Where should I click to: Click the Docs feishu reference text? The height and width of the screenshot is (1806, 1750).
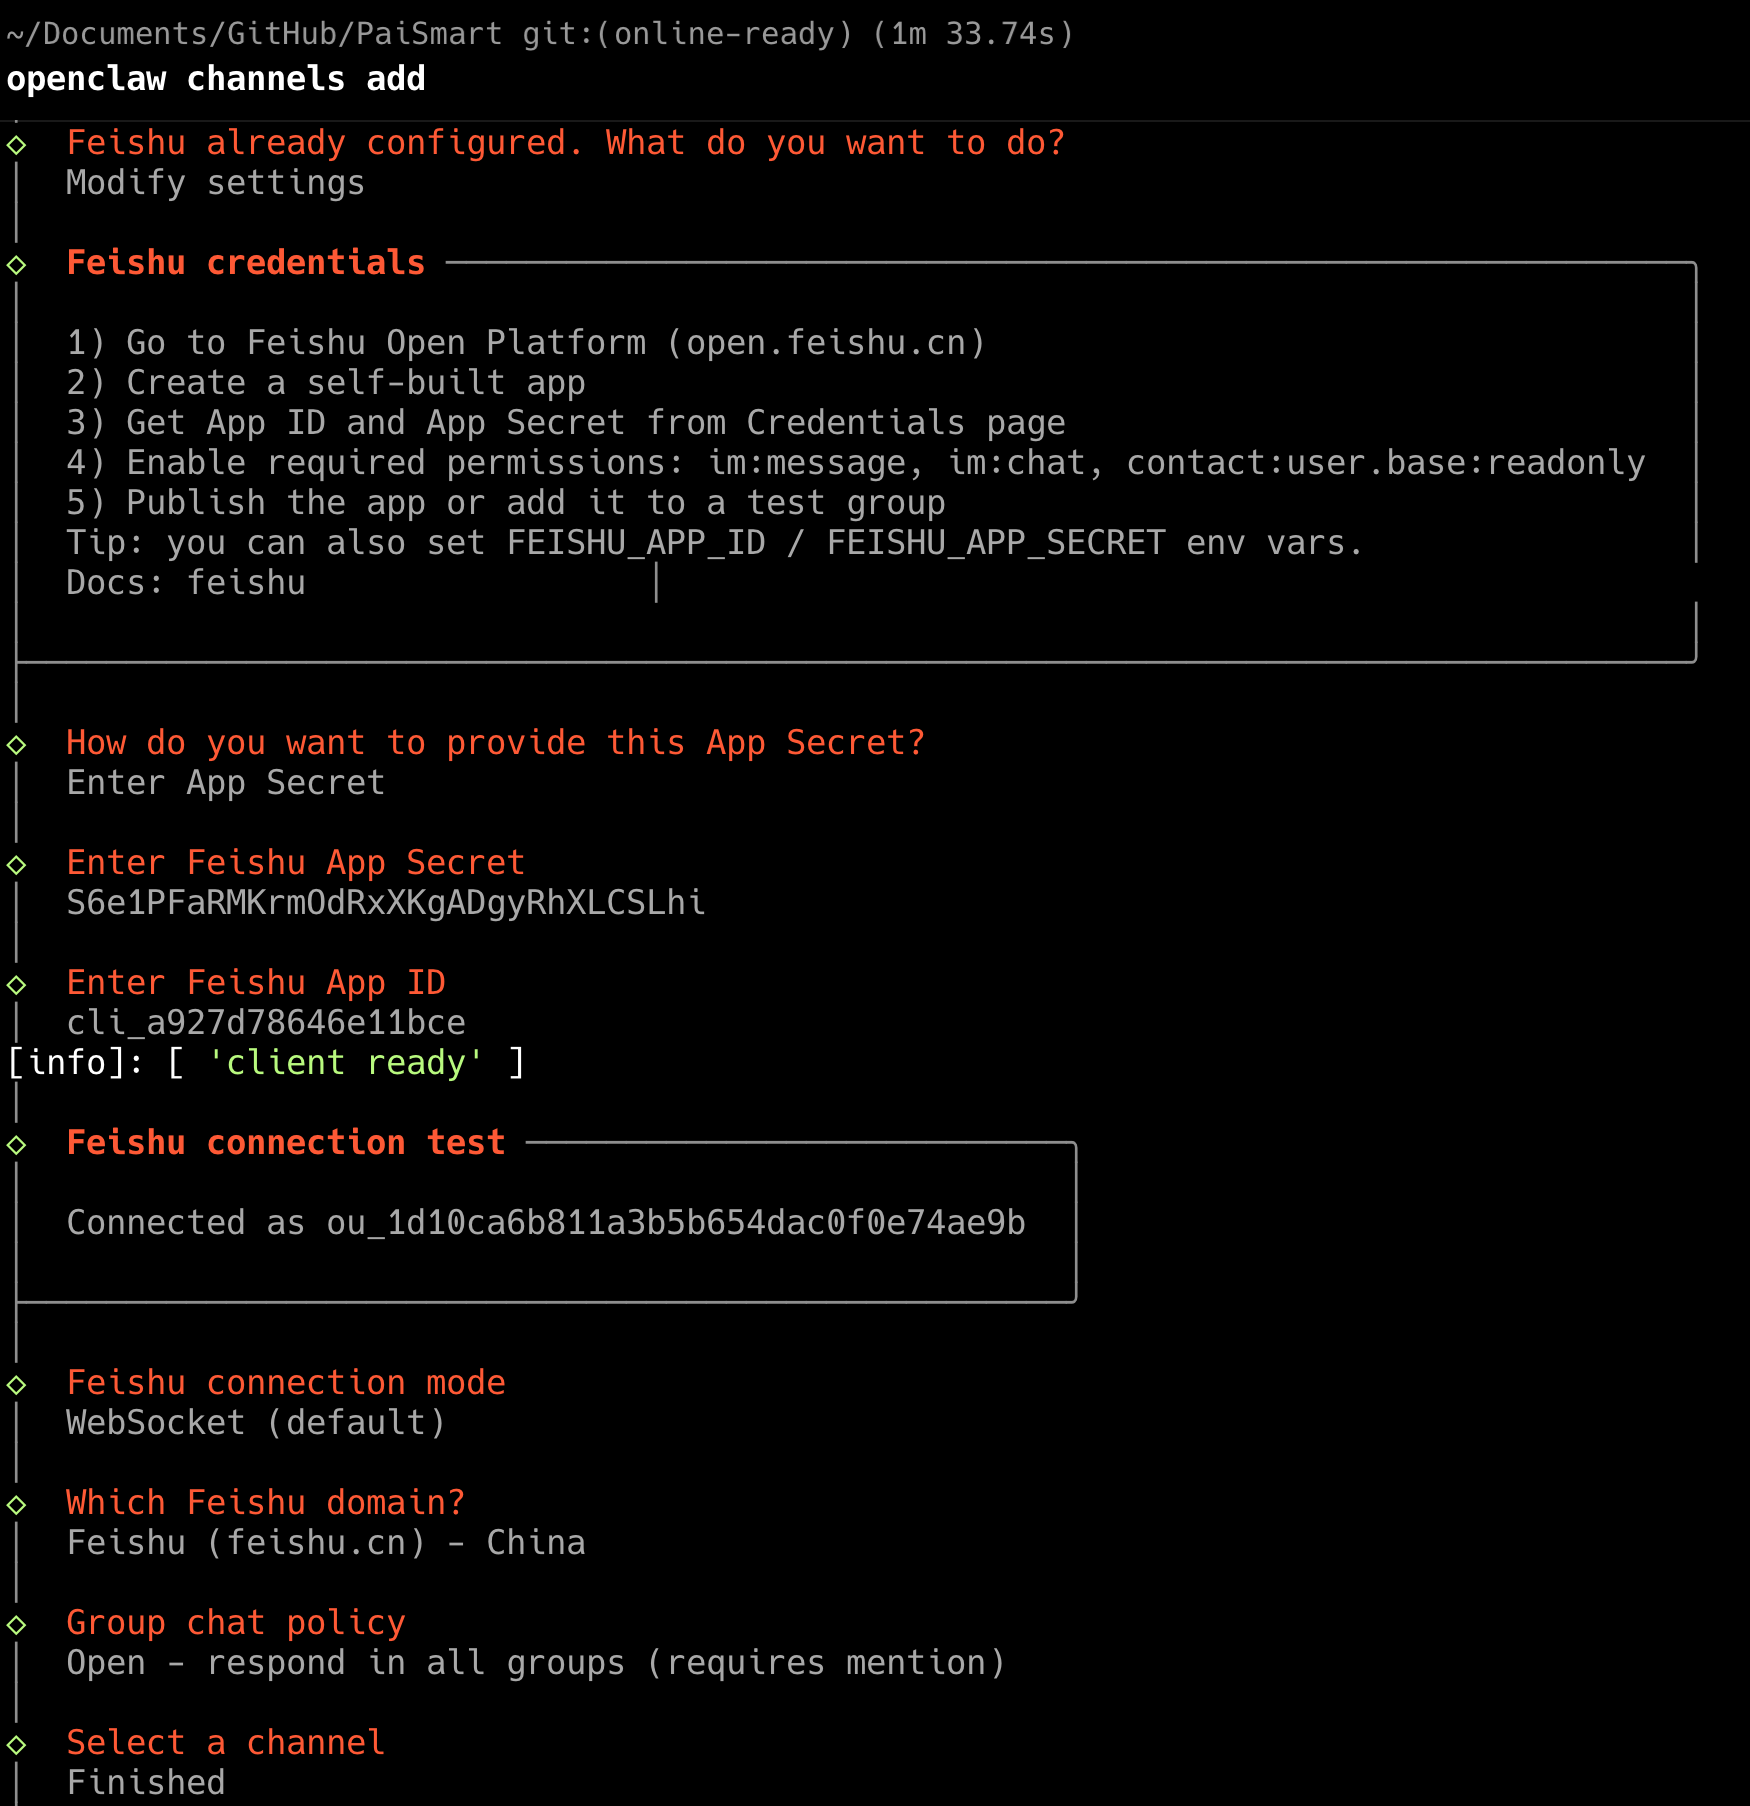(186, 583)
